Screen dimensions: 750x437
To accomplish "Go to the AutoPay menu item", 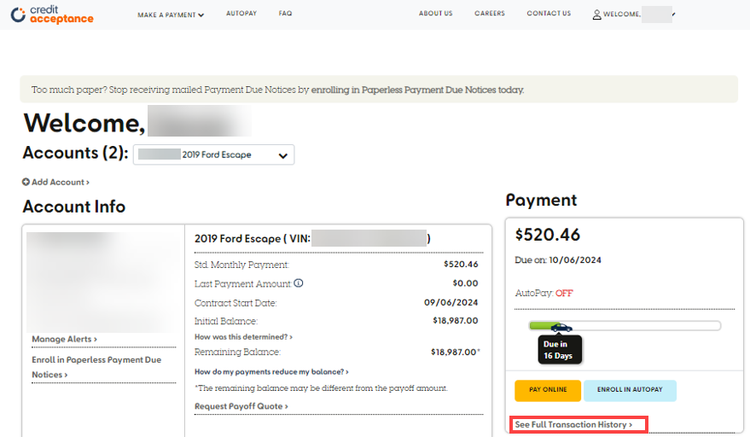I will (241, 15).
